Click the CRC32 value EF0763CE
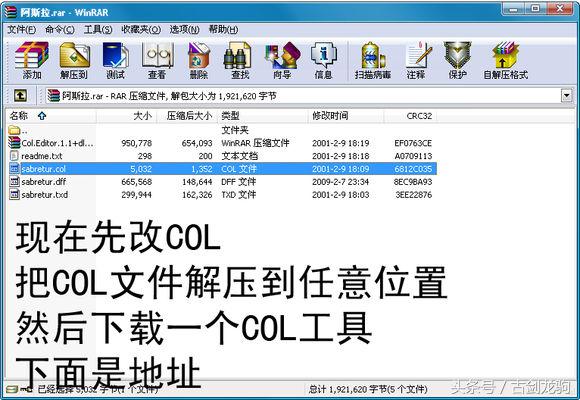The height and width of the screenshot is (400, 580). [x=413, y=143]
